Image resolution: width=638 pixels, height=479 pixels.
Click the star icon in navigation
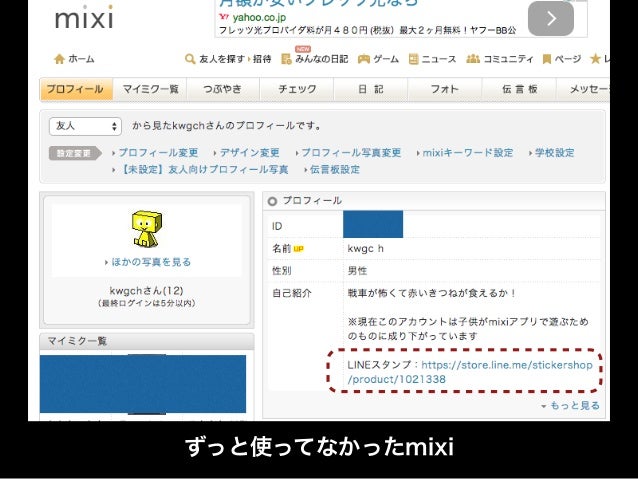pyautogui.click(x=595, y=59)
